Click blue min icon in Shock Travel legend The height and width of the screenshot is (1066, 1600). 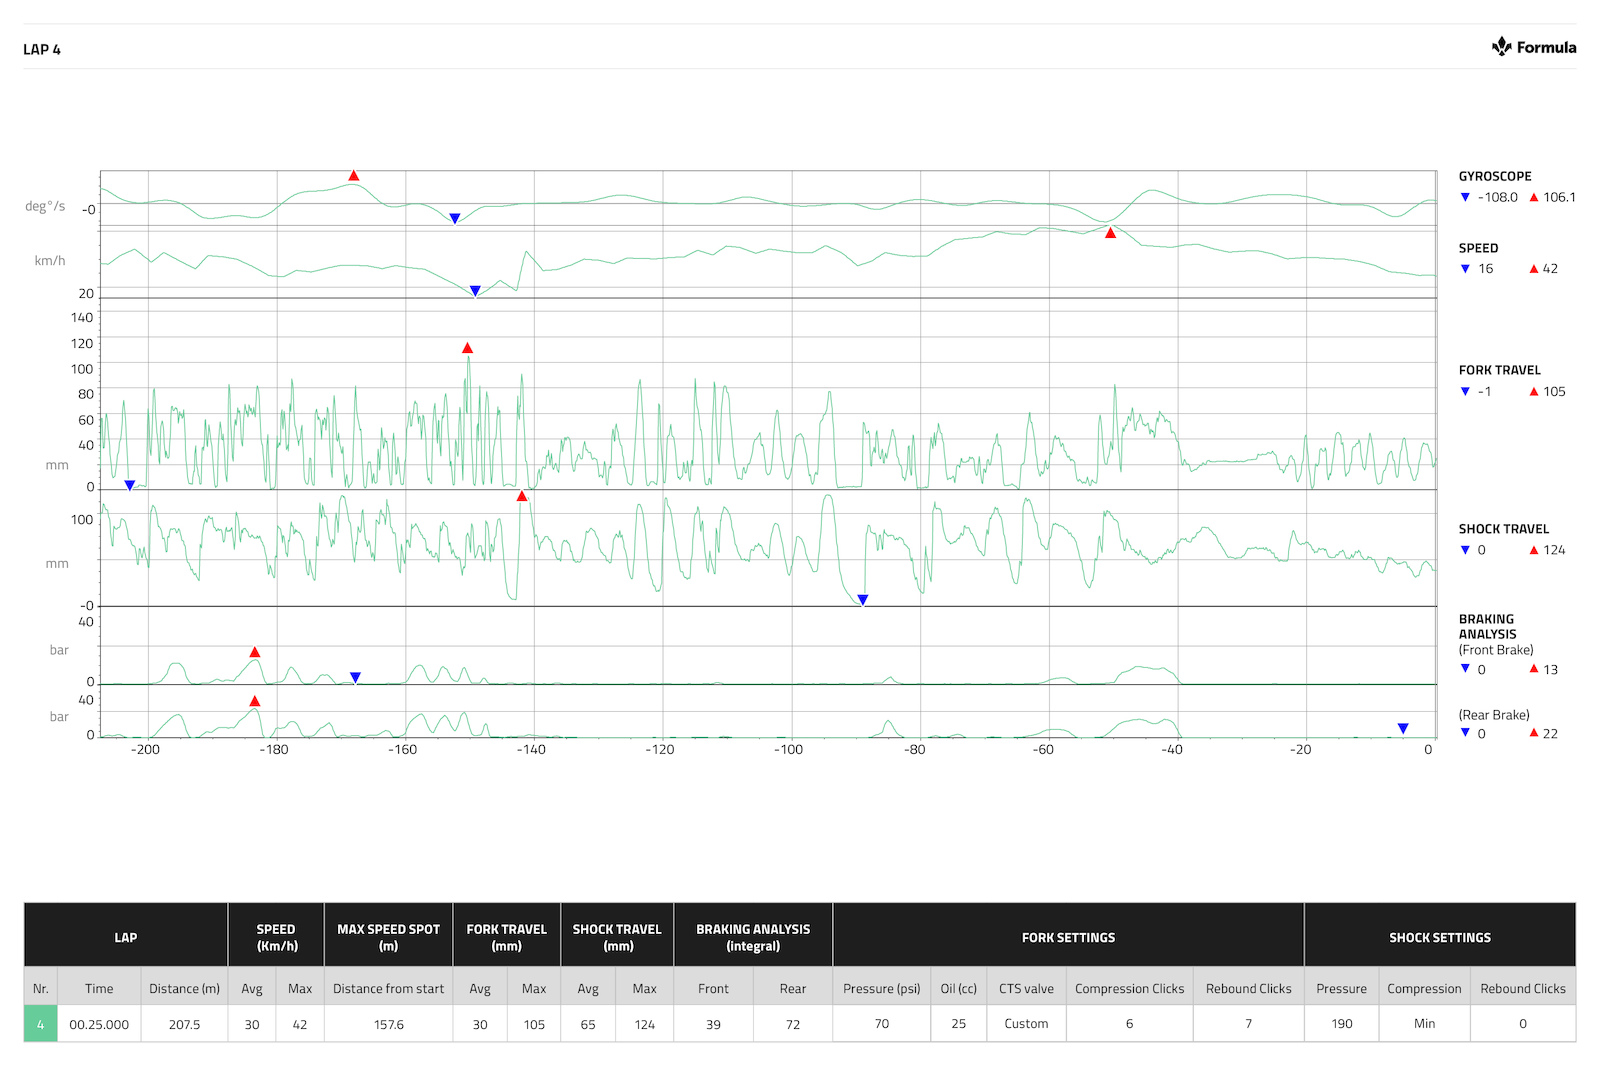point(1465,550)
